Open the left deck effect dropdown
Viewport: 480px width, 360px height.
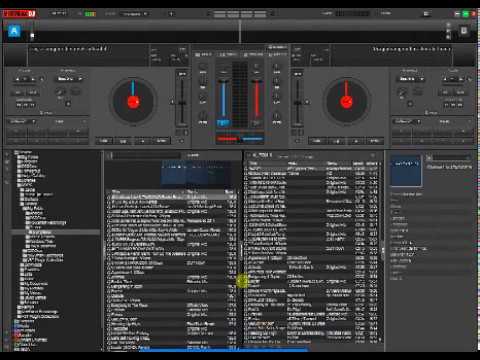tap(70, 79)
